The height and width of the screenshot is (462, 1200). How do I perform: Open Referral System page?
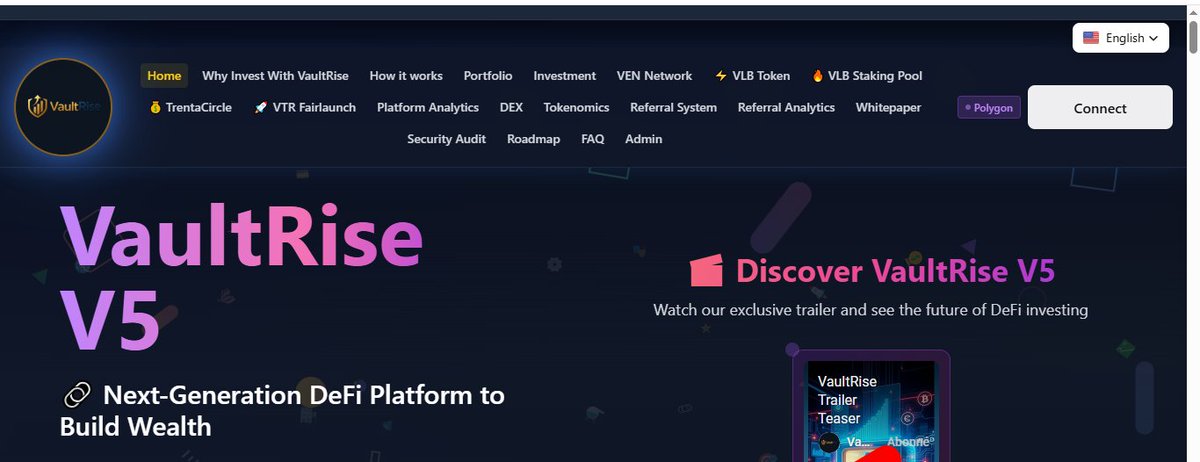tap(673, 107)
